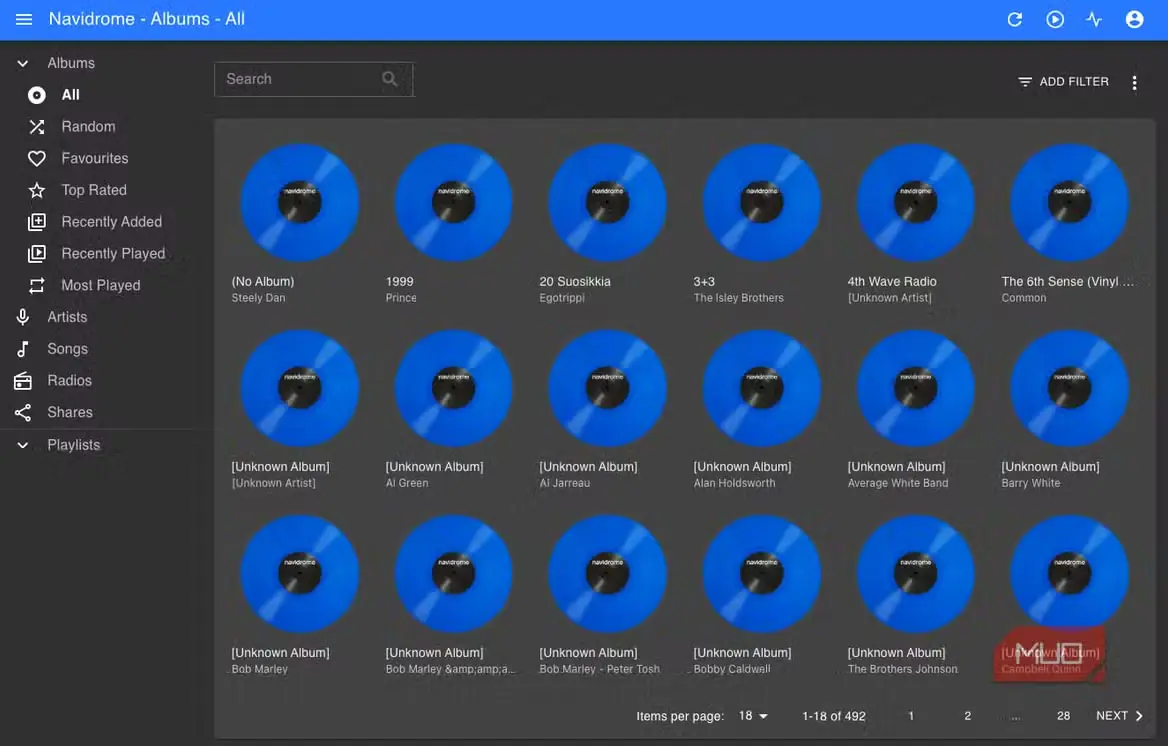Screen dimensions: 1168x746
Task: Open Favourites albums view
Action: point(95,158)
